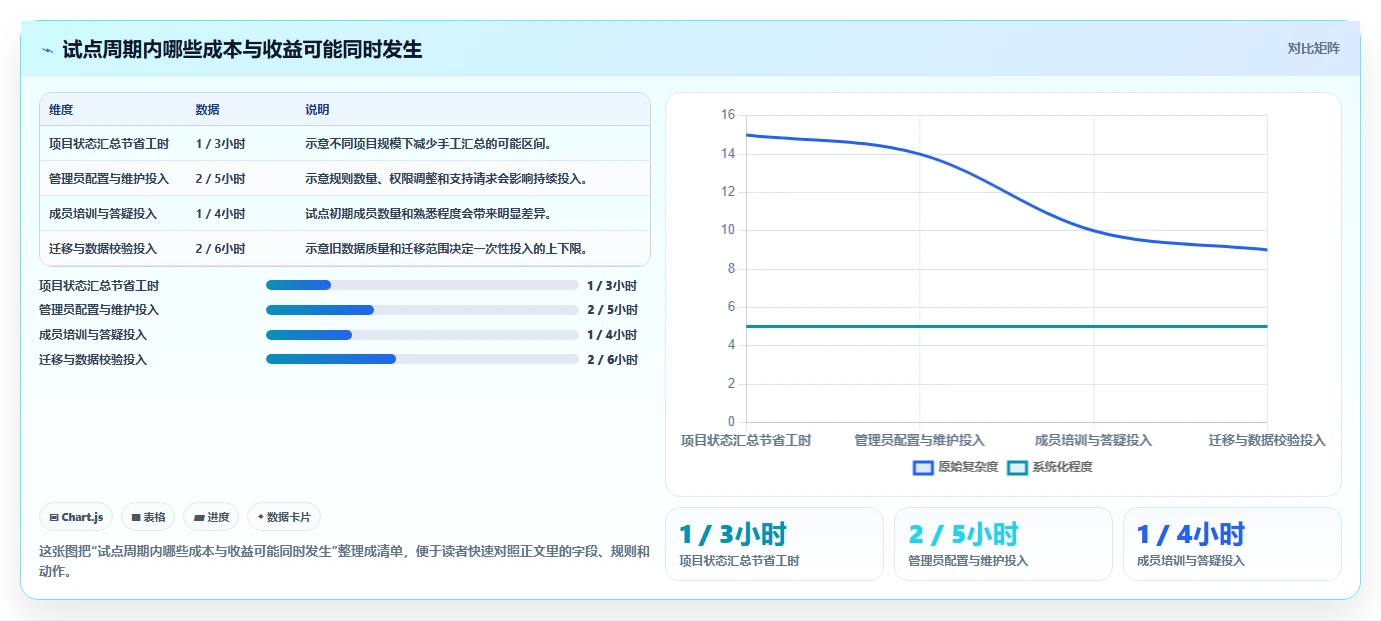Click the lightning icon beside the title
The image size is (1381, 621).
tap(48, 50)
